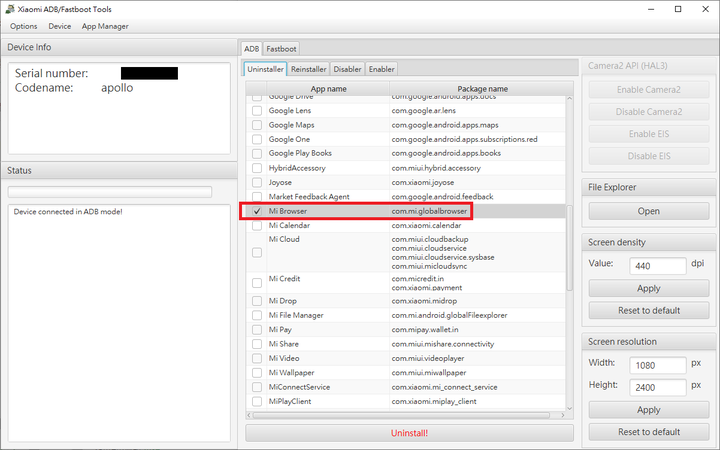Check the Mi Wallpaper checkbox
This screenshot has width=720, height=450.
(257, 373)
